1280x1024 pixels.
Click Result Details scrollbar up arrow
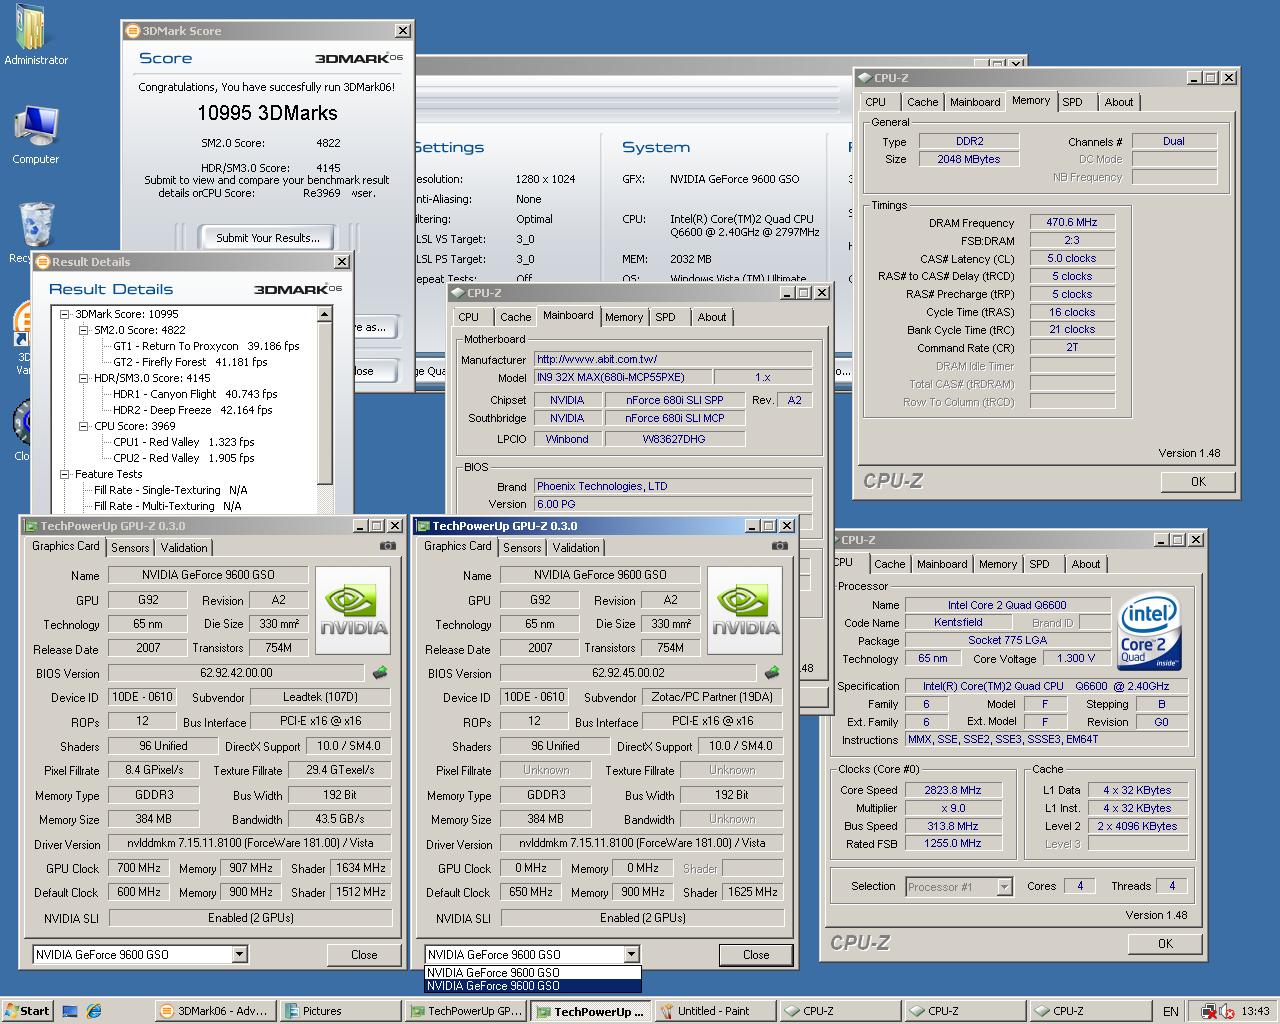tap(324, 314)
